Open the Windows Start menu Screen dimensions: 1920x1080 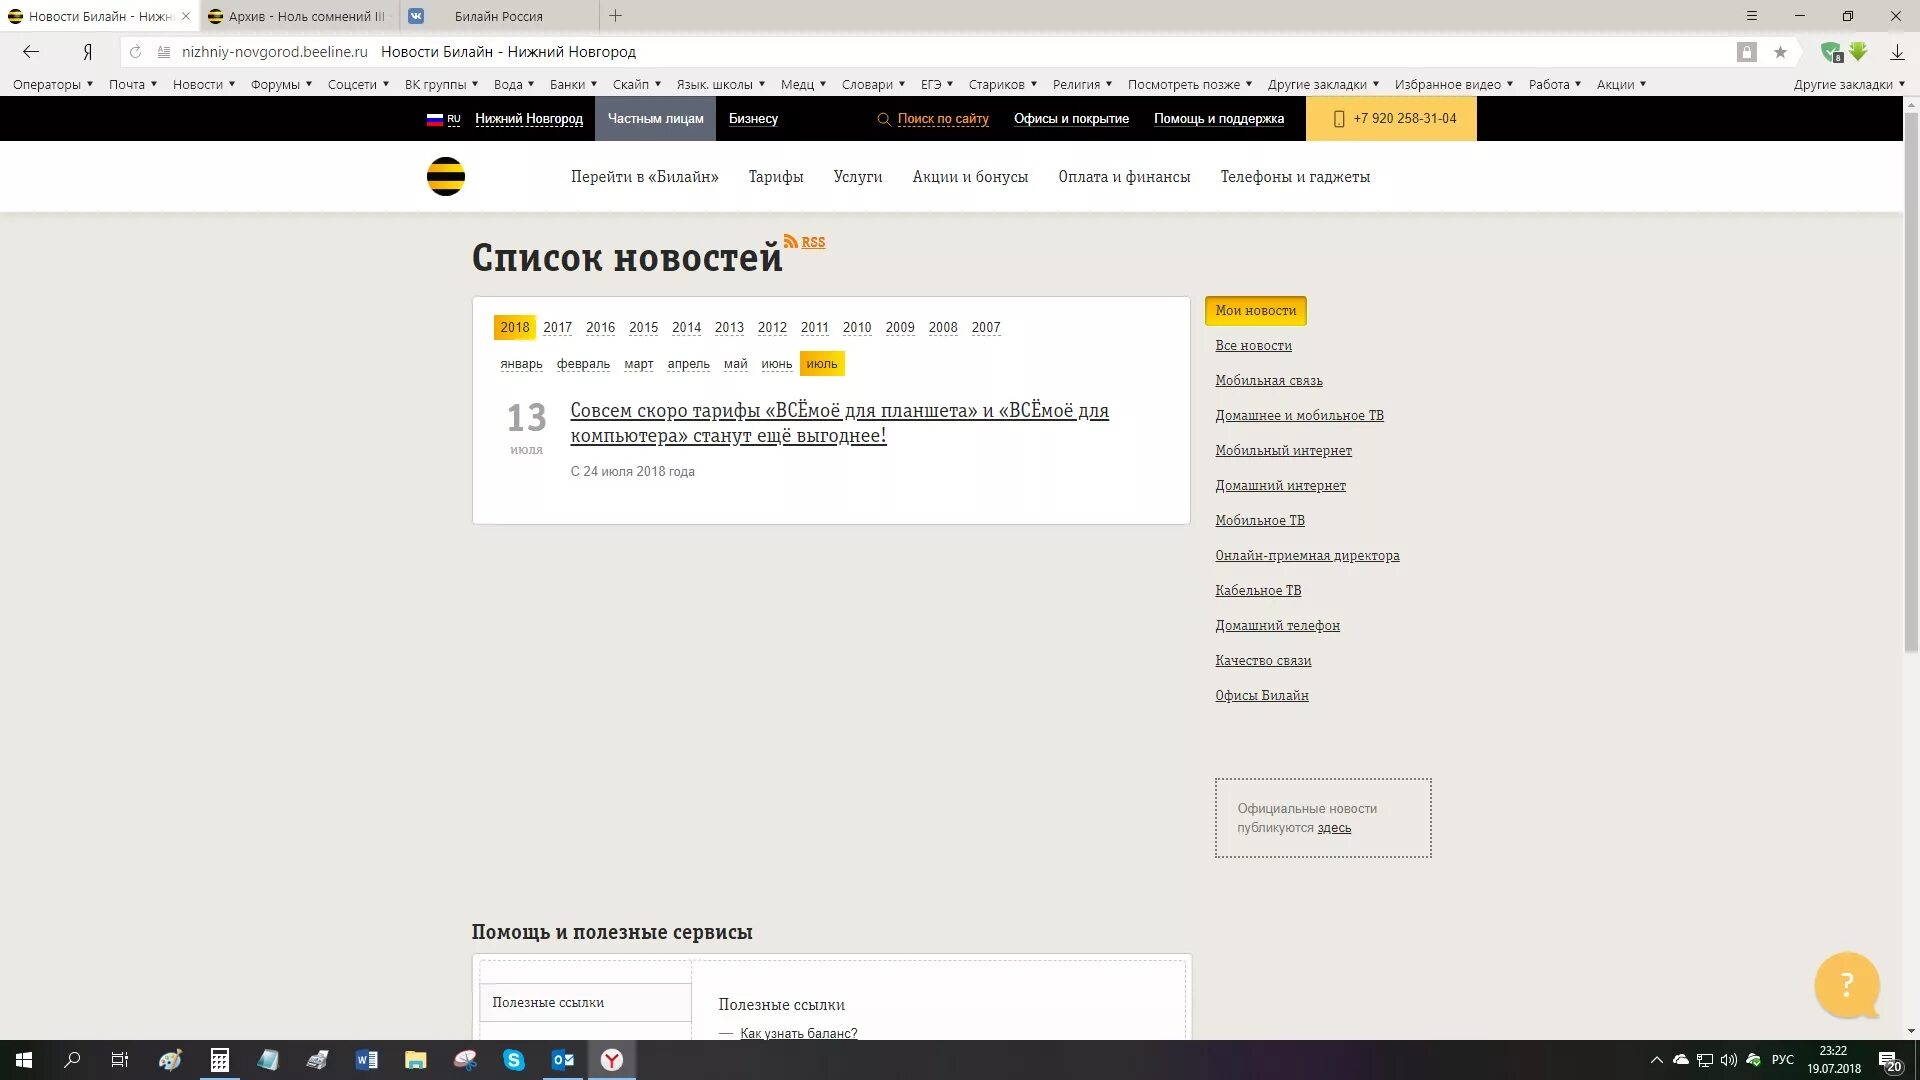click(x=24, y=1060)
